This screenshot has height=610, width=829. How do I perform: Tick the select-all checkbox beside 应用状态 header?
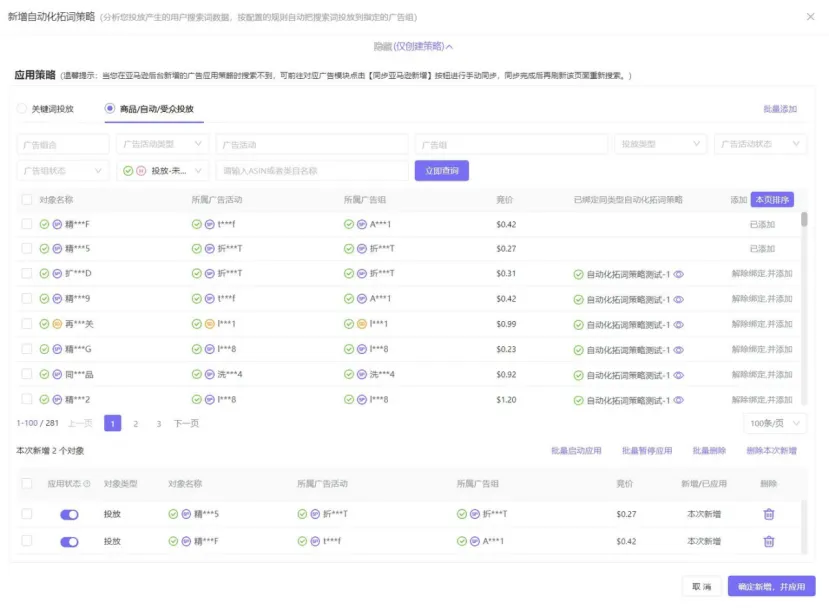26,483
